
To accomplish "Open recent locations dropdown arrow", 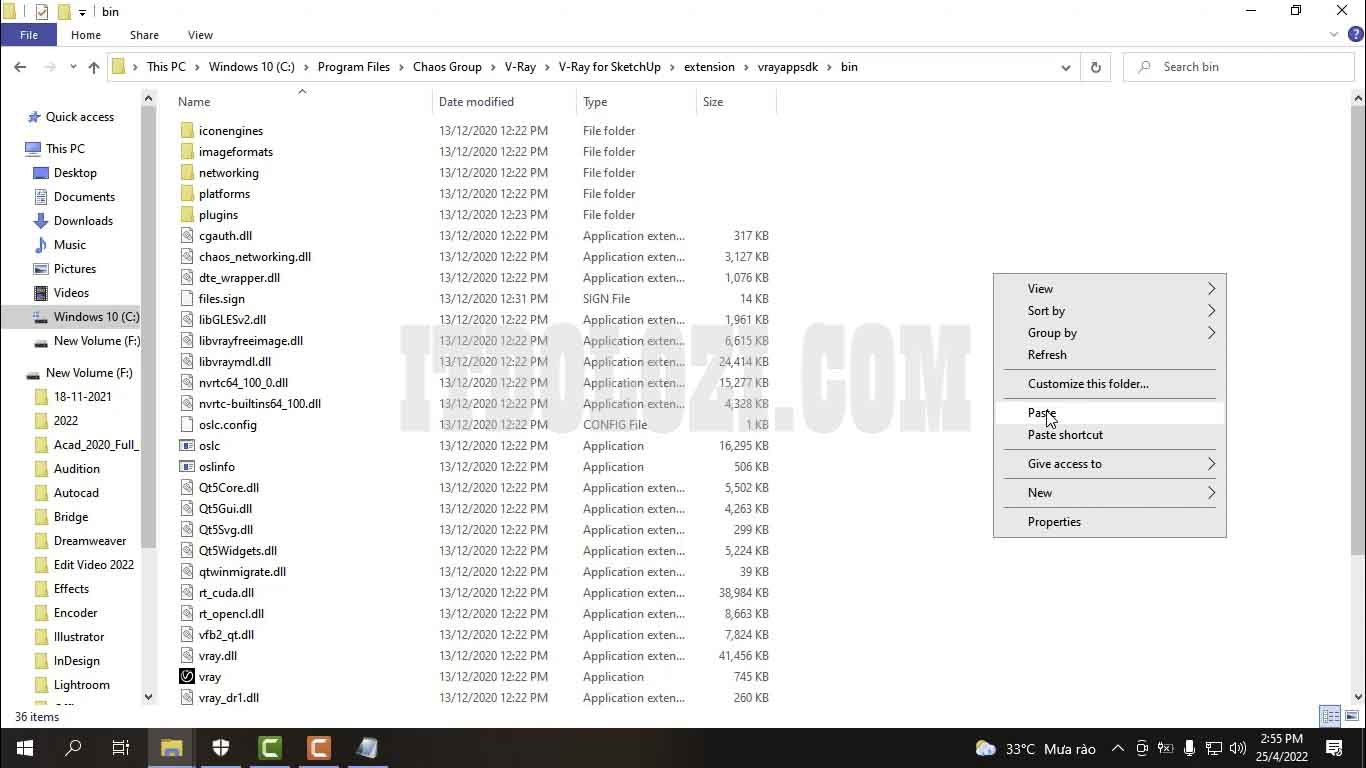I will 73,67.
